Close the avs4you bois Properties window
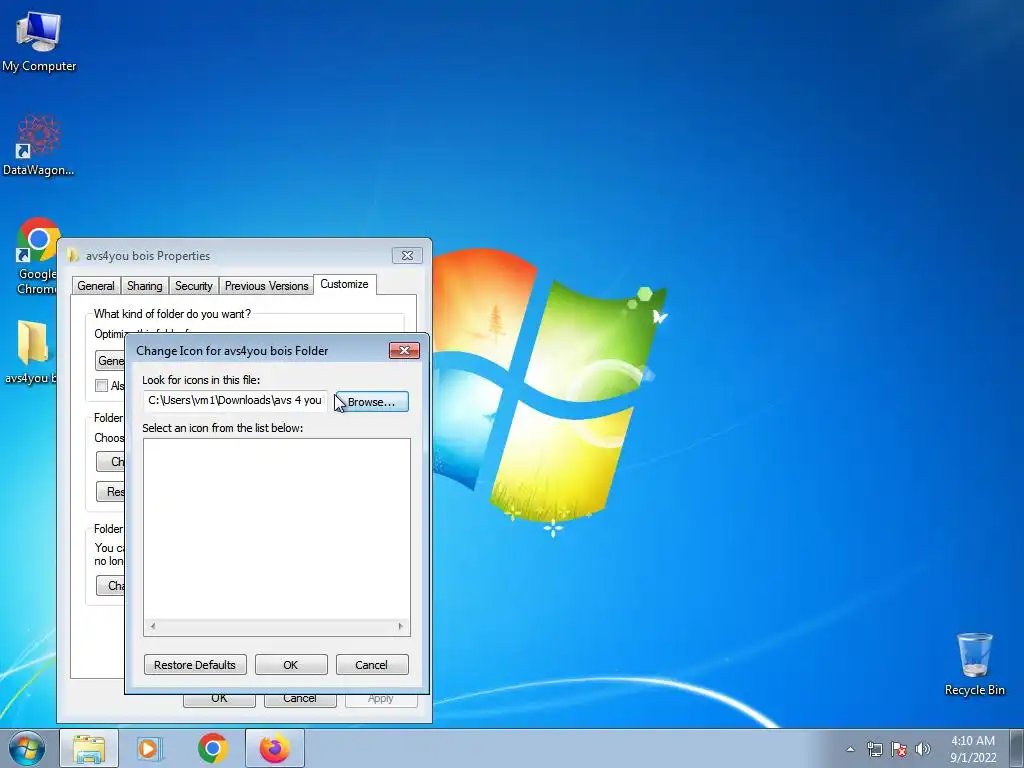This screenshot has height=768, width=1024. (407, 255)
